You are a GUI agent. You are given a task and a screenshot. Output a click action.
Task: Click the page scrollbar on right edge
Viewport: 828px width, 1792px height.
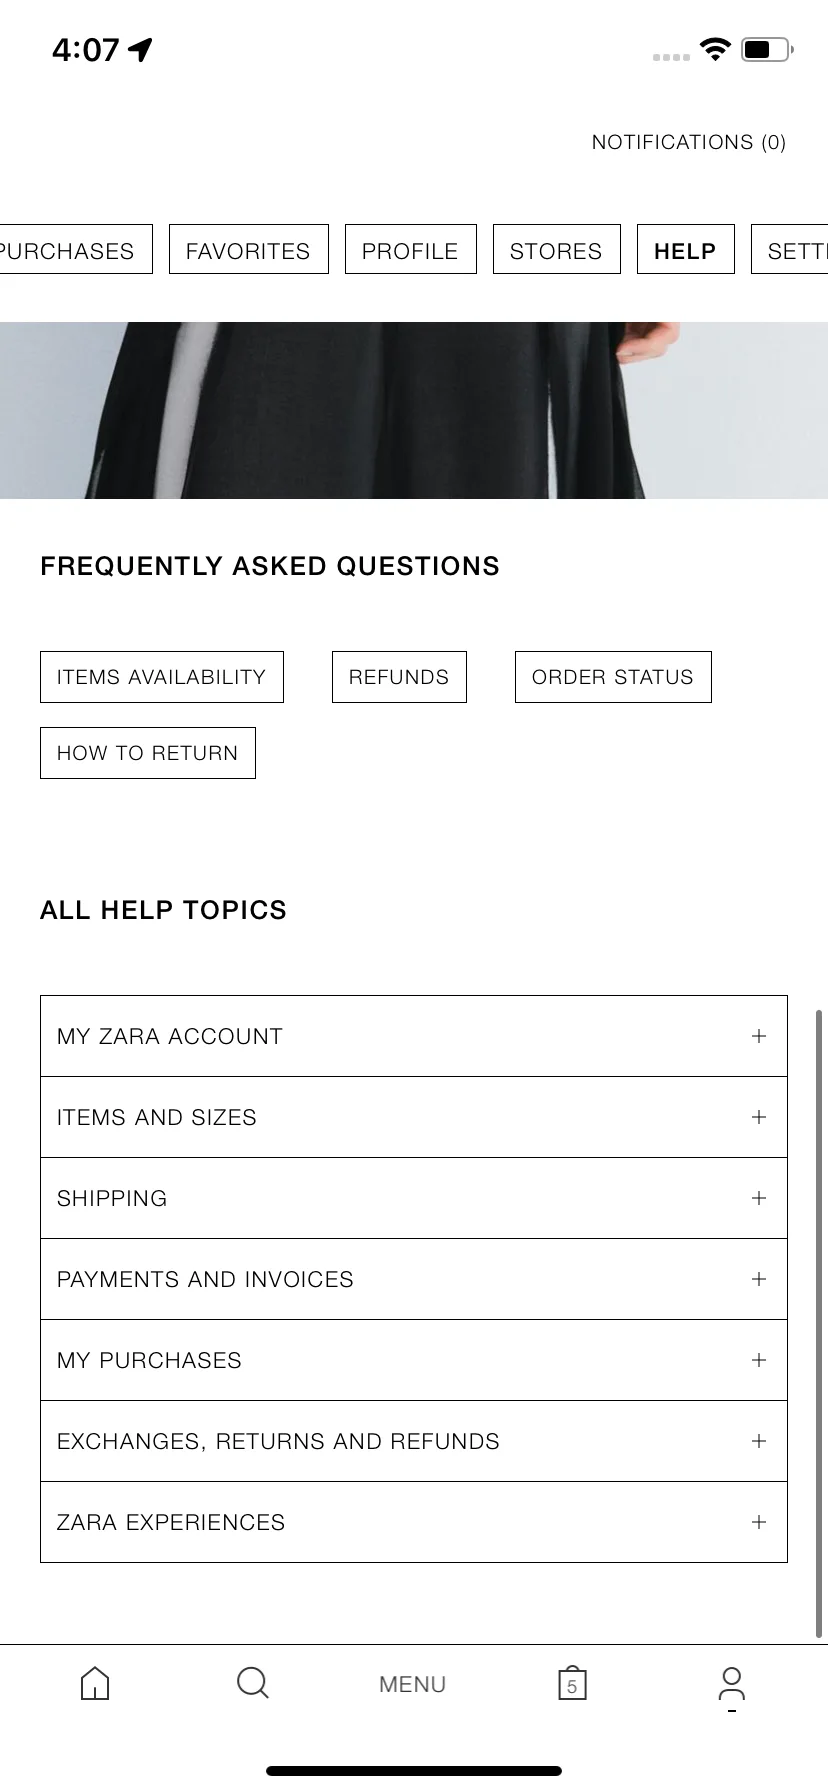(820, 1324)
